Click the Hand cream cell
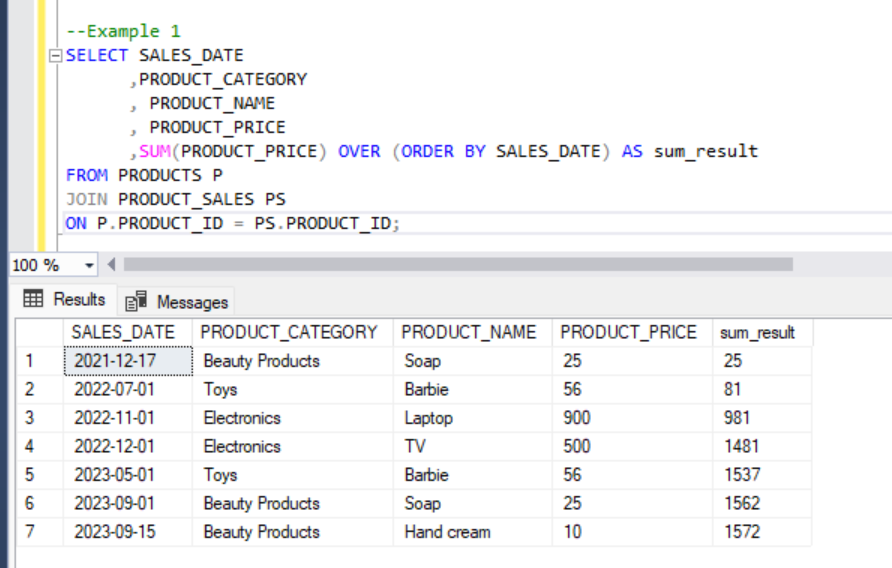892x568 pixels. 447,532
